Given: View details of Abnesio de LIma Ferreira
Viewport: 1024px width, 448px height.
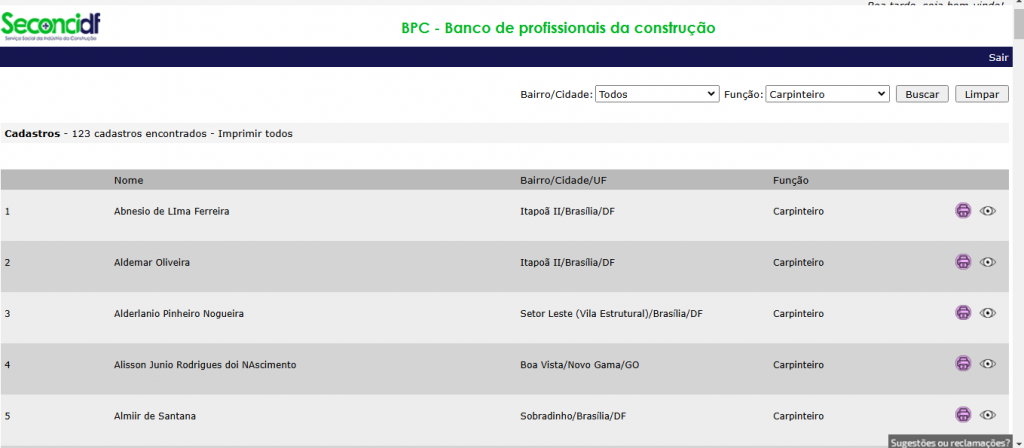Looking at the screenshot, I should pos(988,210).
